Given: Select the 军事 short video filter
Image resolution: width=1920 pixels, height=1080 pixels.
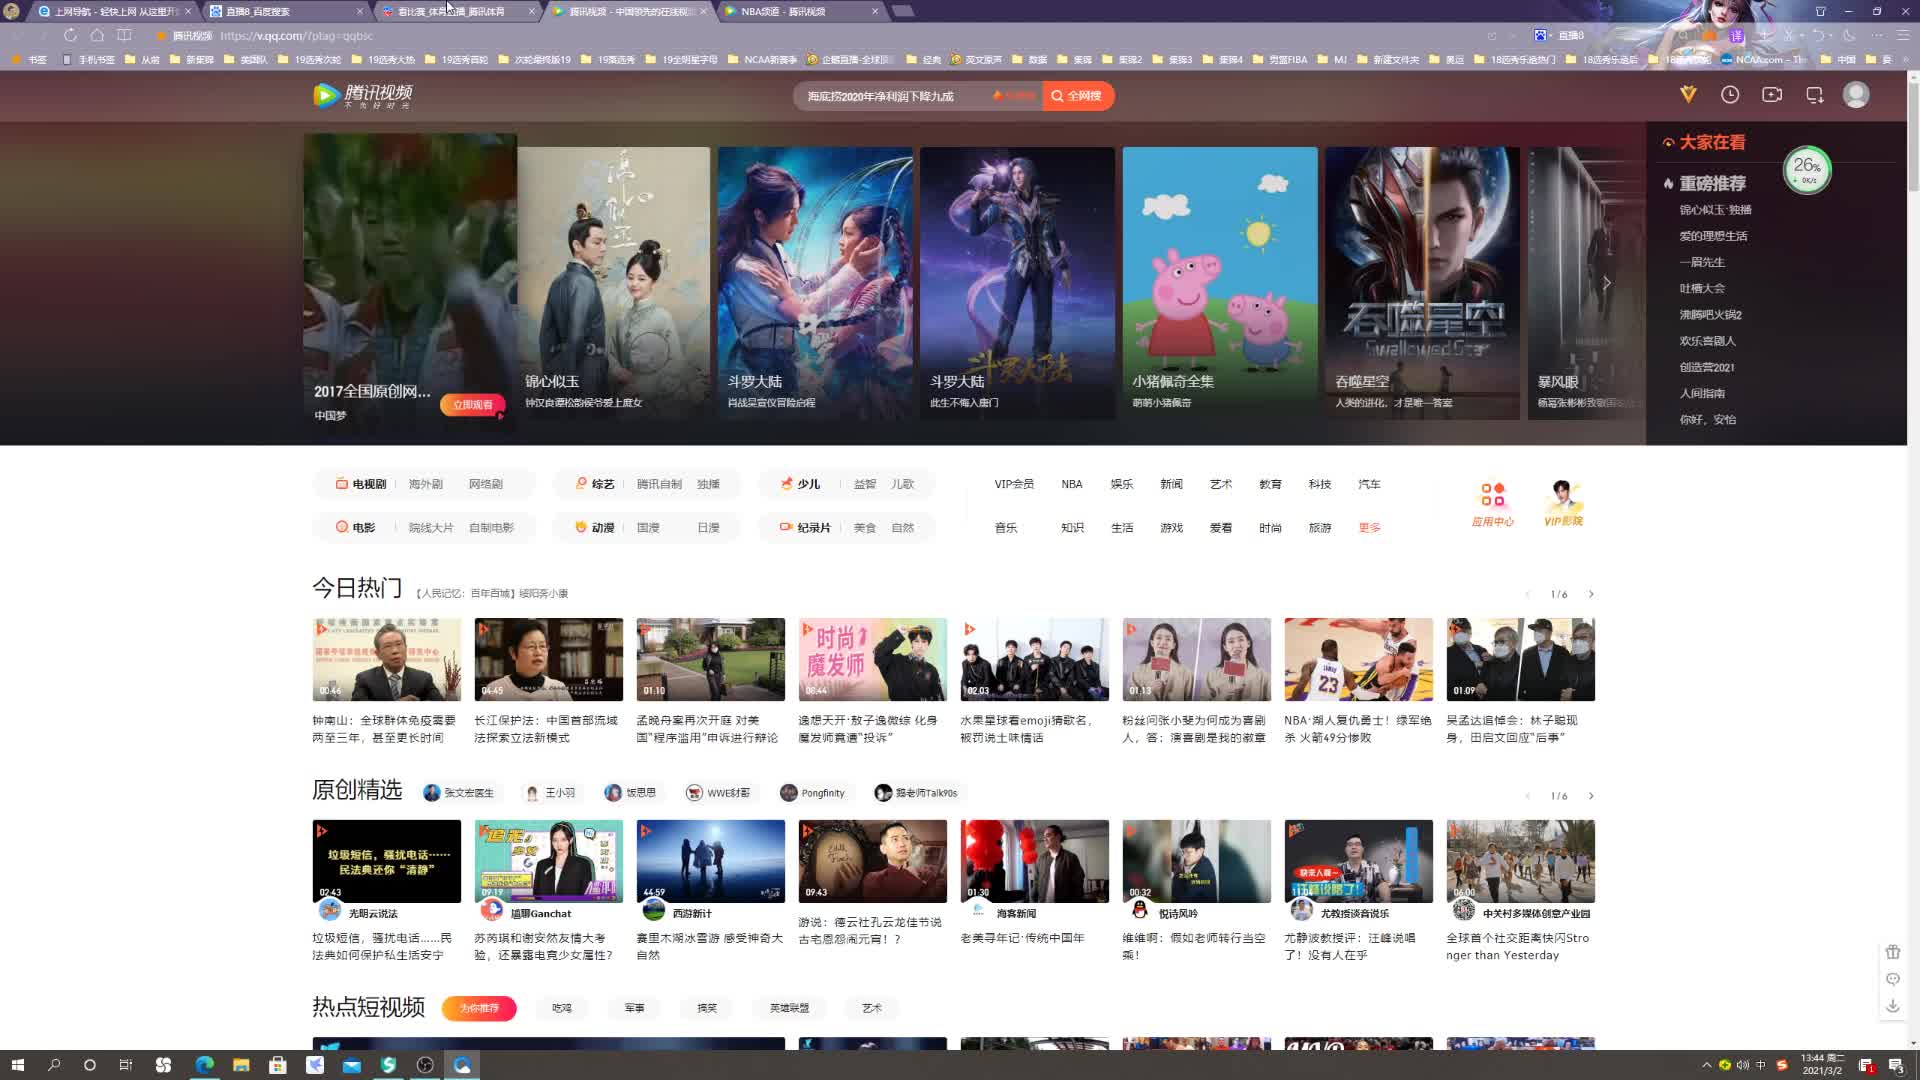Looking at the screenshot, I should coord(634,1008).
